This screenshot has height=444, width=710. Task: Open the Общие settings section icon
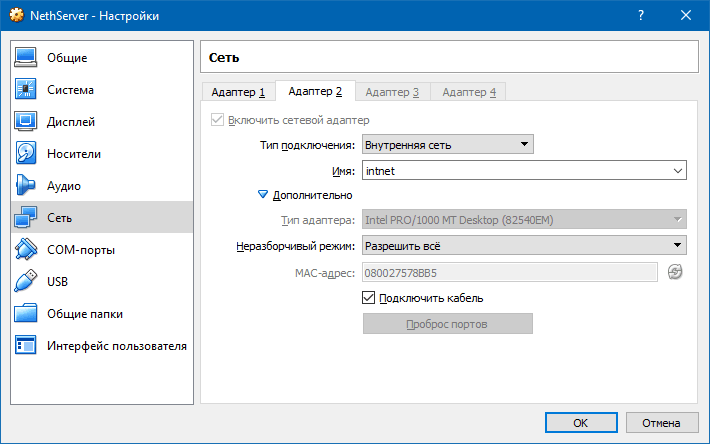26,58
